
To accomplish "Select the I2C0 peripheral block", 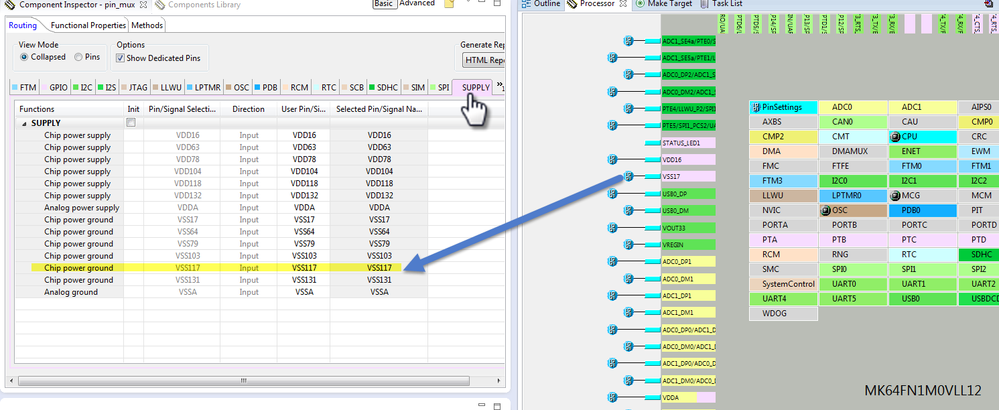I will (x=853, y=181).
